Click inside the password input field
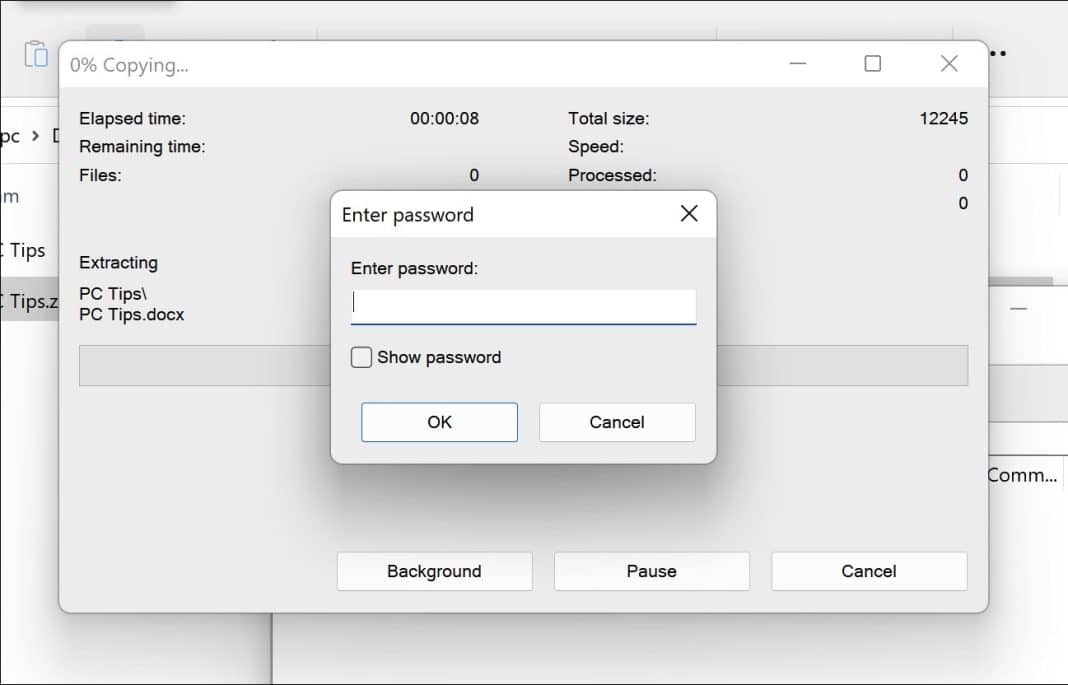1068x685 pixels. point(523,307)
